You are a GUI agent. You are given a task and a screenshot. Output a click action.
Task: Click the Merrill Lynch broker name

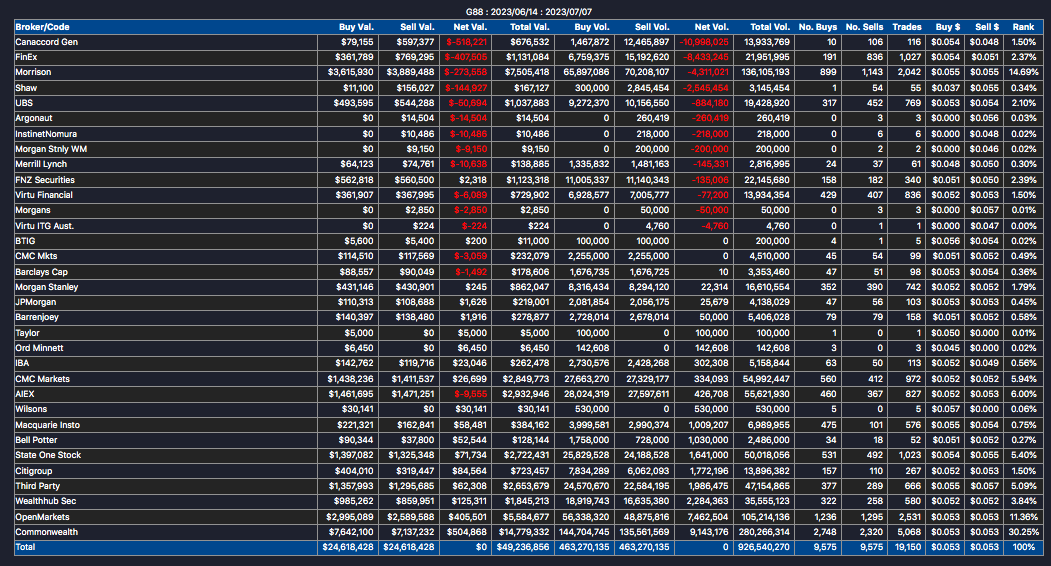(41, 164)
